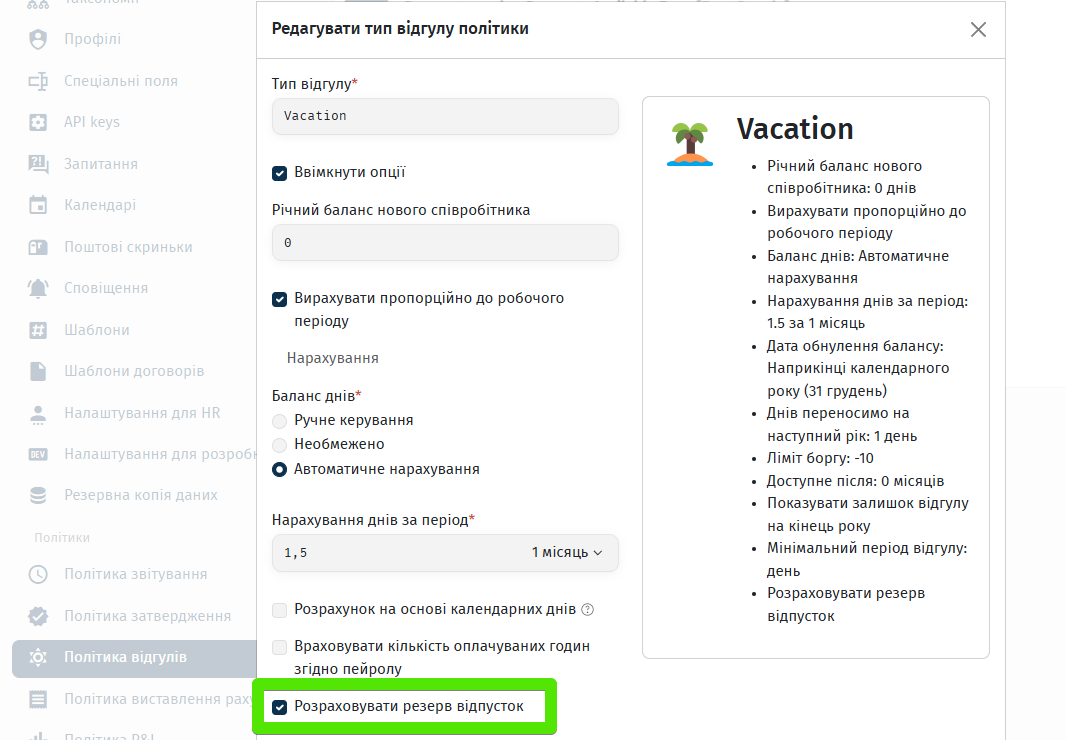The width and height of the screenshot is (1066, 740).
Task: Close the edit policy dialog
Action: click(x=978, y=30)
